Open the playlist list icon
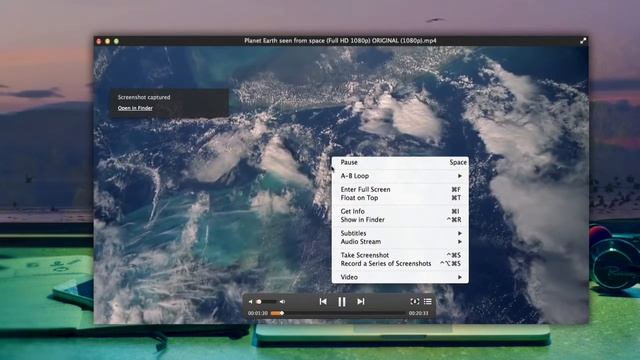Viewport: 640px width, 360px height. click(x=428, y=302)
